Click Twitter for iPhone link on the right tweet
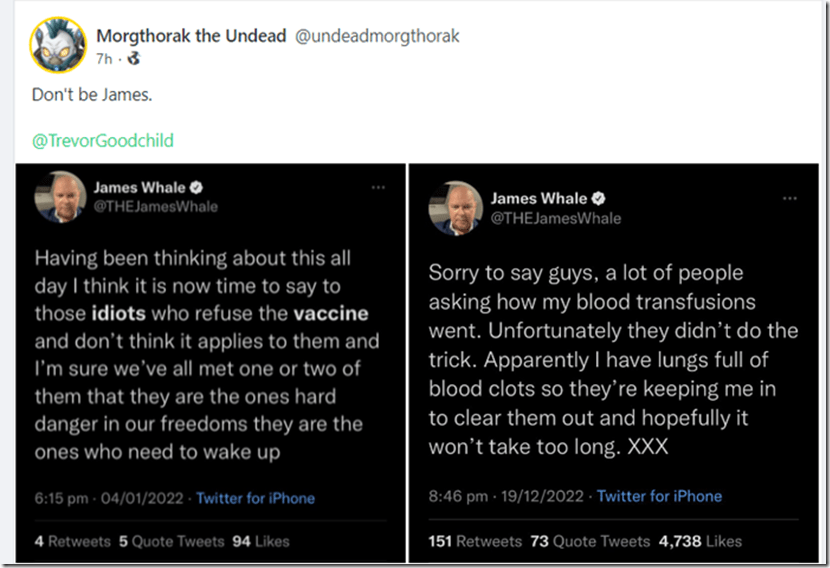The height and width of the screenshot is (568, 830). pos(659,496)
